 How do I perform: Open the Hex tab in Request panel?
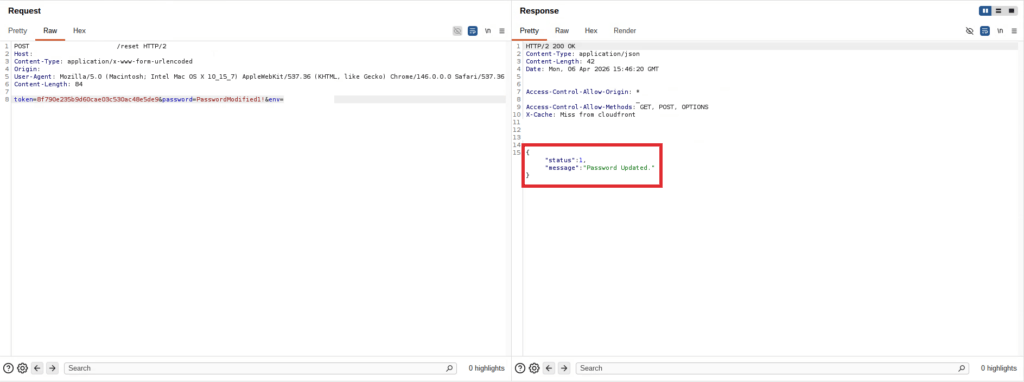click(79, 31)
